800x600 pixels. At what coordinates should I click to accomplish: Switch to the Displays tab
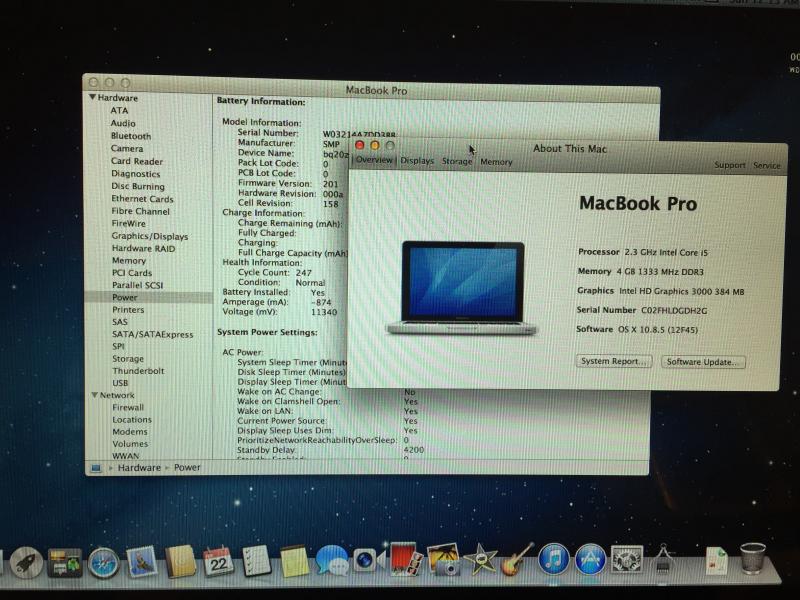click(x=417, y=160)
